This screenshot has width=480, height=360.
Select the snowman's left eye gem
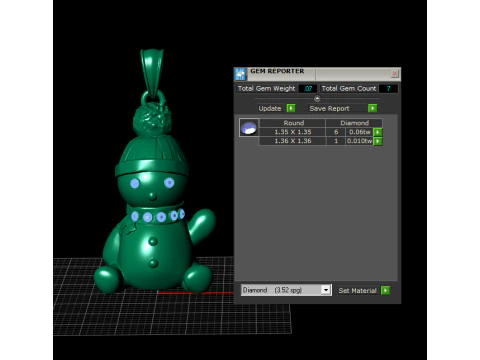click(x=135, y=183)
